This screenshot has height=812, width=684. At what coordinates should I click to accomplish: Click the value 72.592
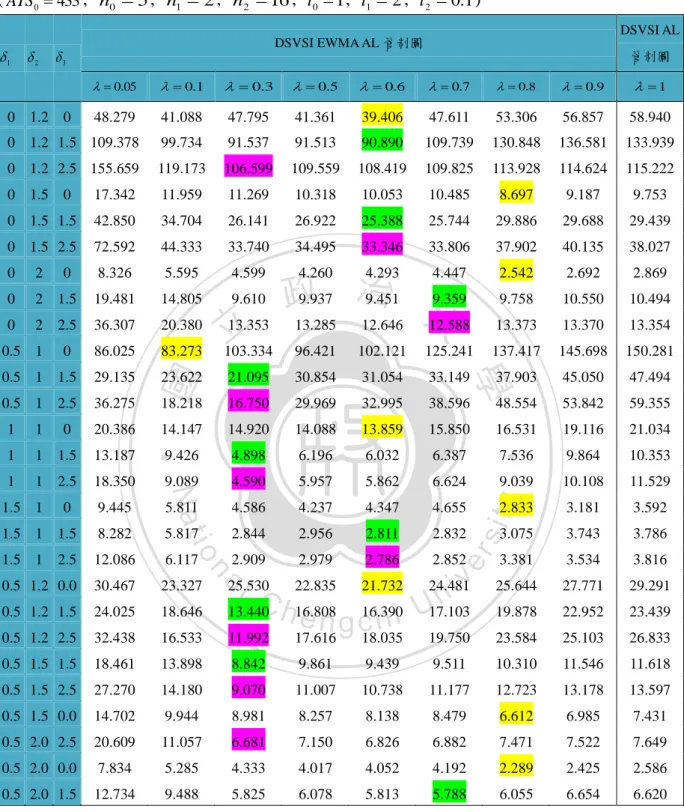click(x=114, y=246)
